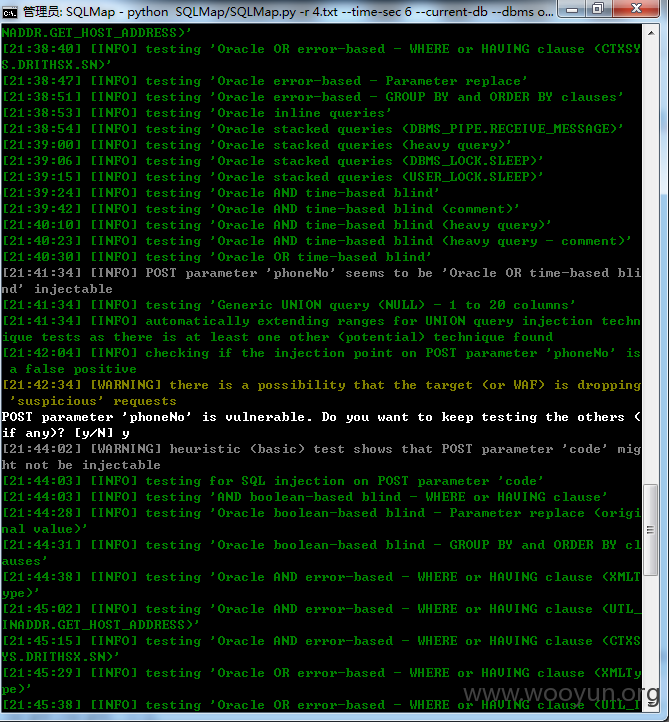Click the [21:41:34] 'seems to be' injectable line
The width and height of the screenshot is (669, 722).
click(x=321, y=281)
